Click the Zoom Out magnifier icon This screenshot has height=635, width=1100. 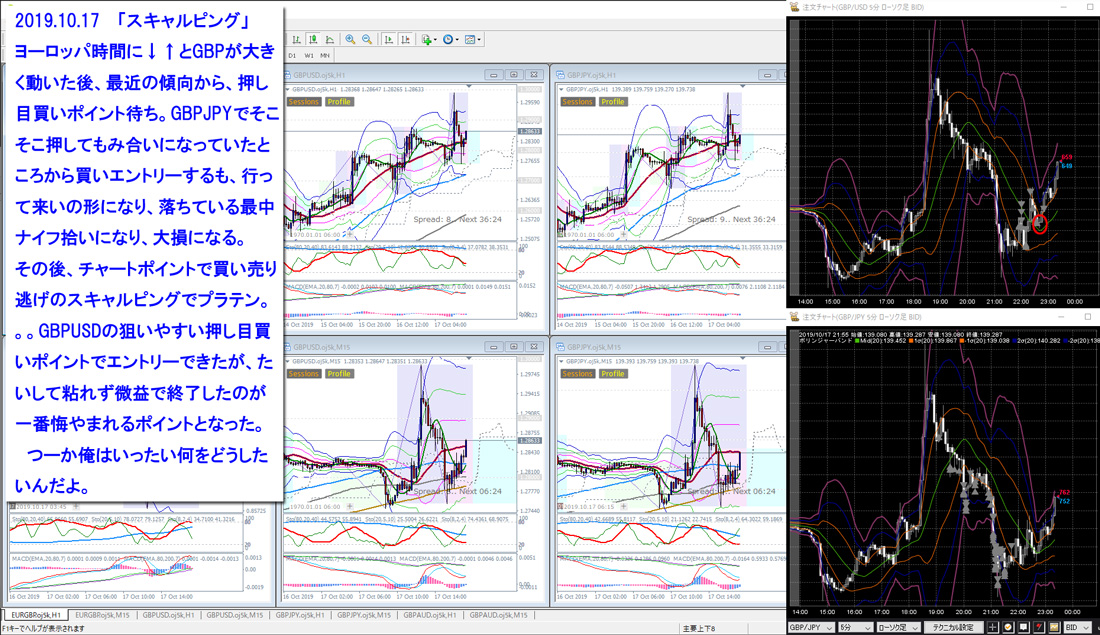367,40
